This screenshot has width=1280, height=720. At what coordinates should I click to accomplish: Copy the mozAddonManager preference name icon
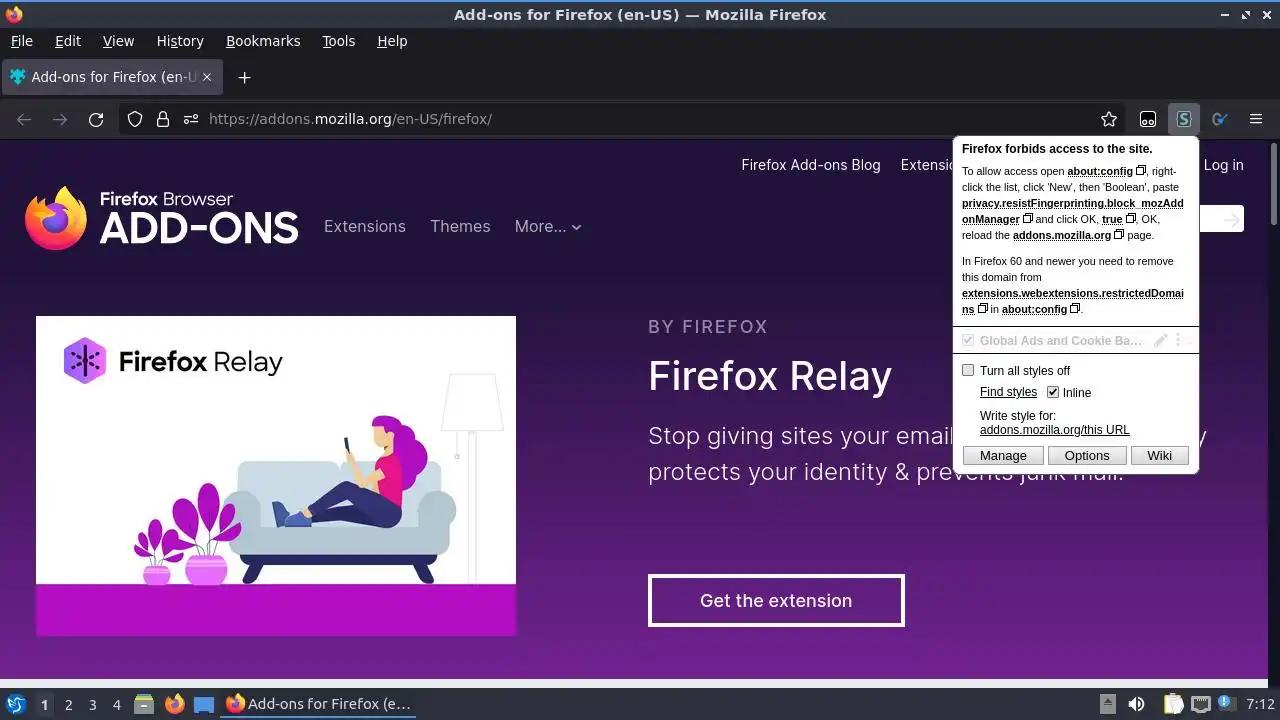1028,219
